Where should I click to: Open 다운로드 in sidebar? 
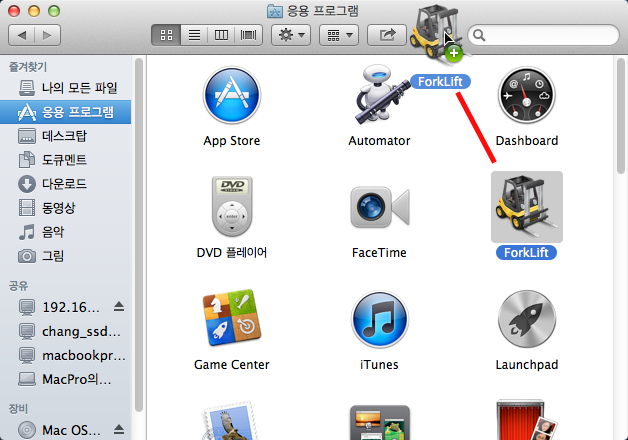[x=65, y=184]
